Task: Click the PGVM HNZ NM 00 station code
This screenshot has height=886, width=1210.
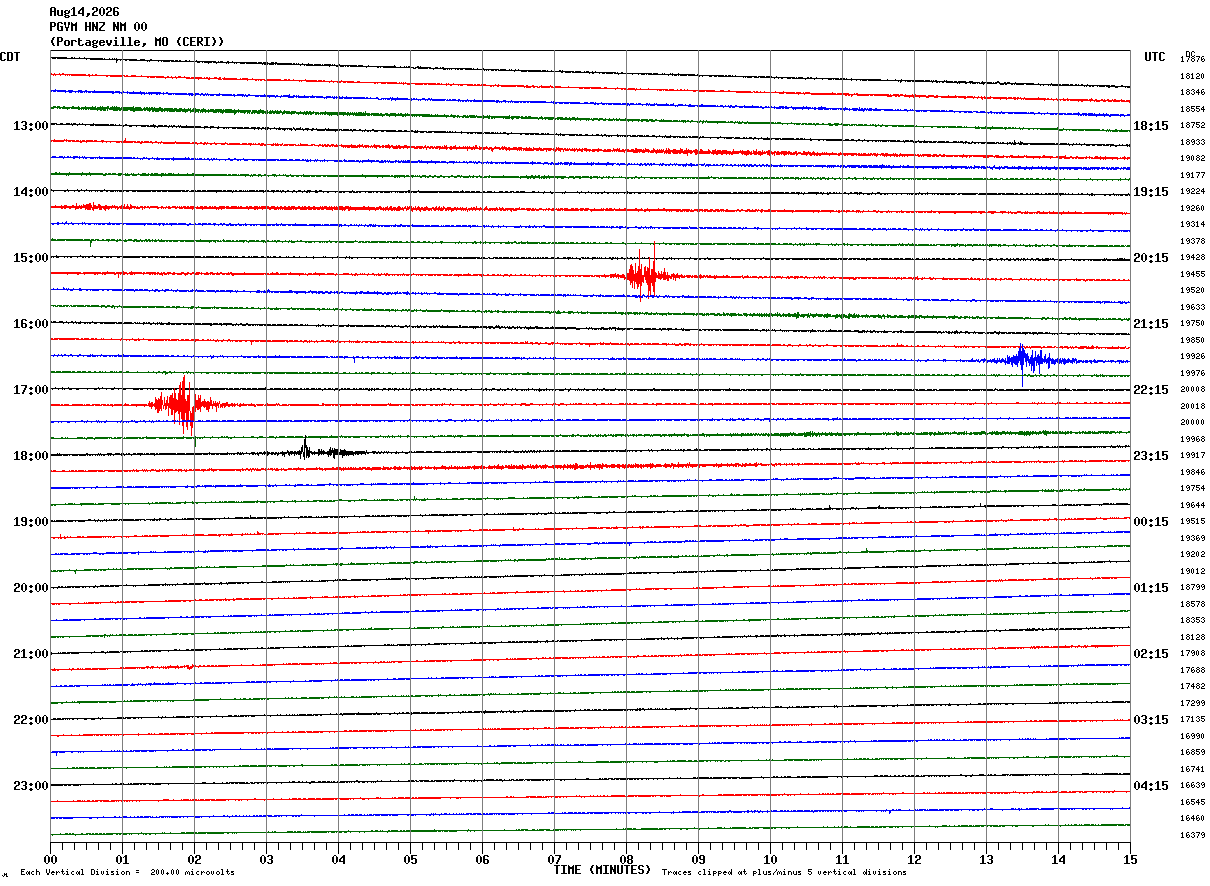Action: click(98, 27)
